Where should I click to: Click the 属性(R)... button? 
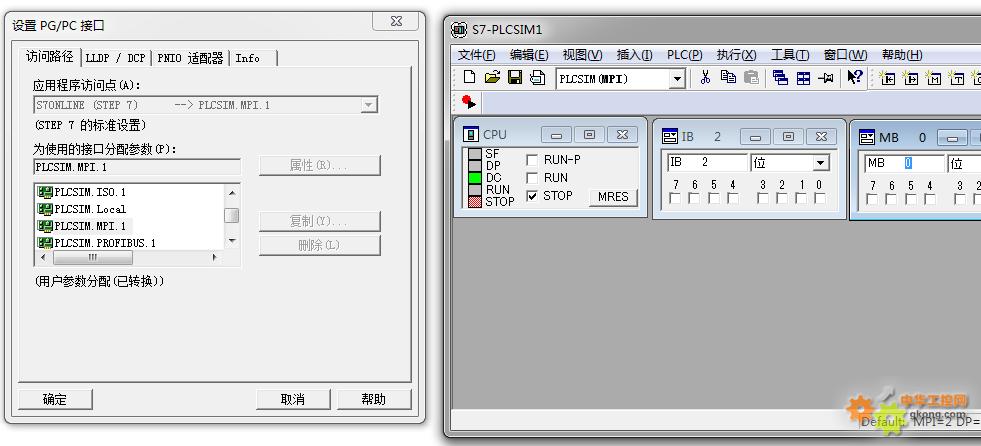320,165
